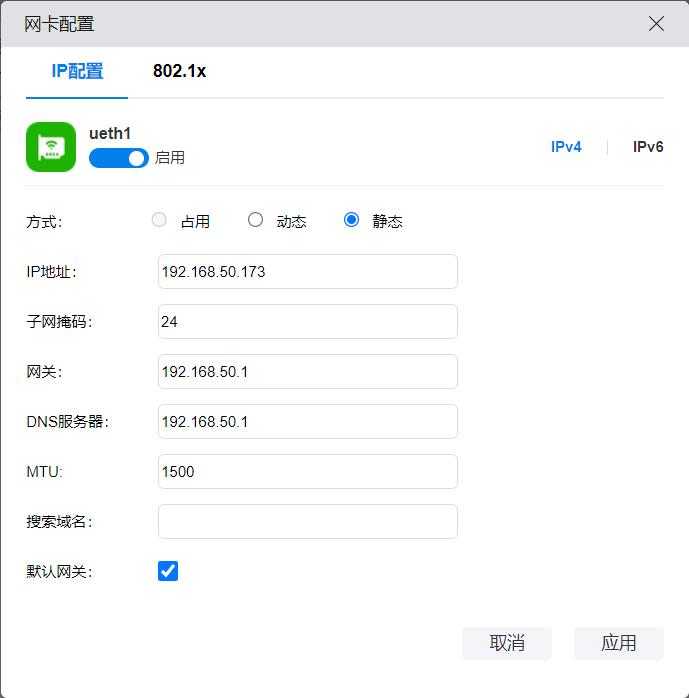Viewport: 689px width, 698px height.
Task: Click the 取消 button
Action: click(x=506, y=643)
